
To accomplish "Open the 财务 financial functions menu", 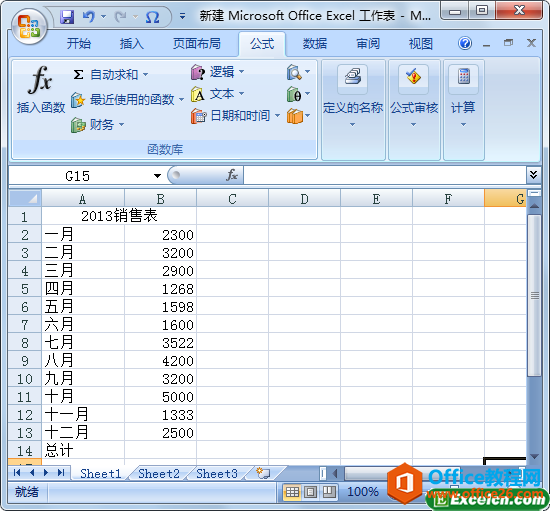I will 98,125.
